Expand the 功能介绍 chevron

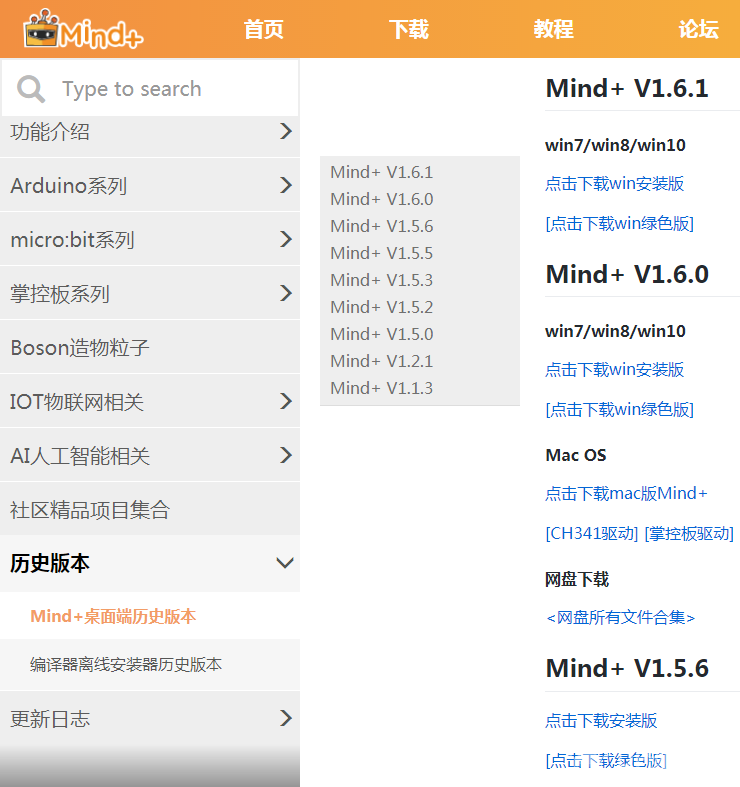click(286, 131)
